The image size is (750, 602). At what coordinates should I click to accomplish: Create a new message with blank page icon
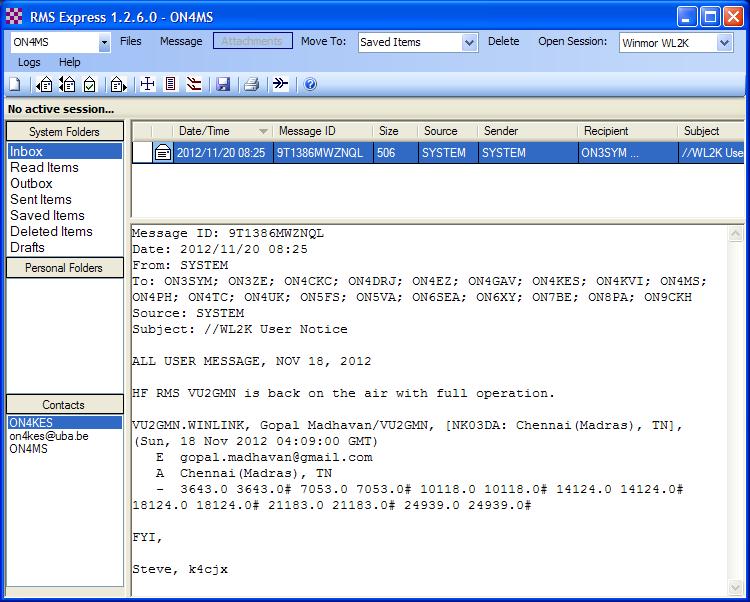tap(15, 85)
